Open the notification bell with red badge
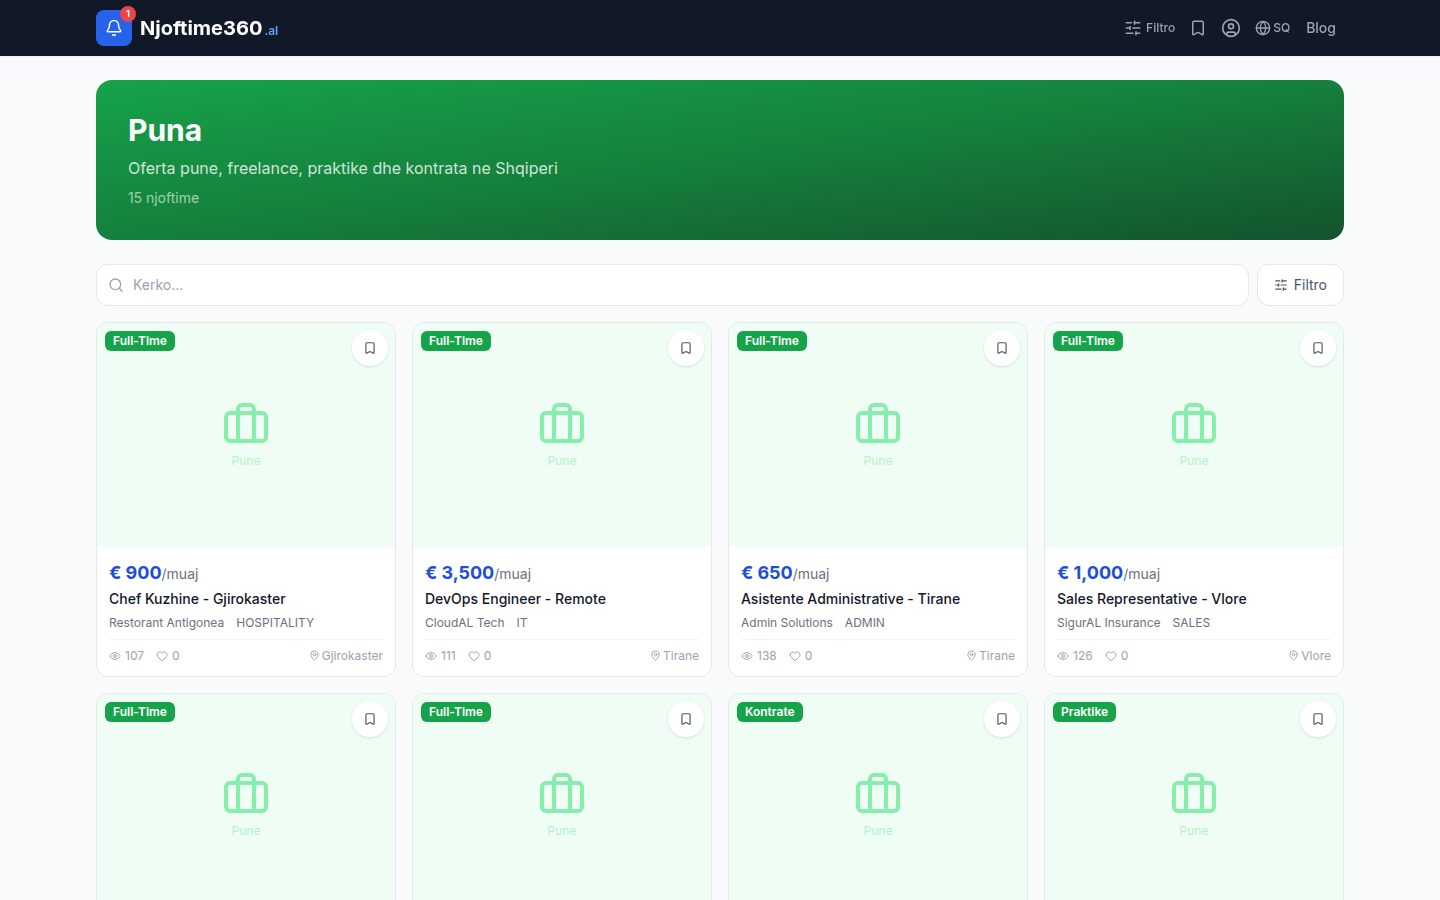1440x900 pixels. point(114,28)
